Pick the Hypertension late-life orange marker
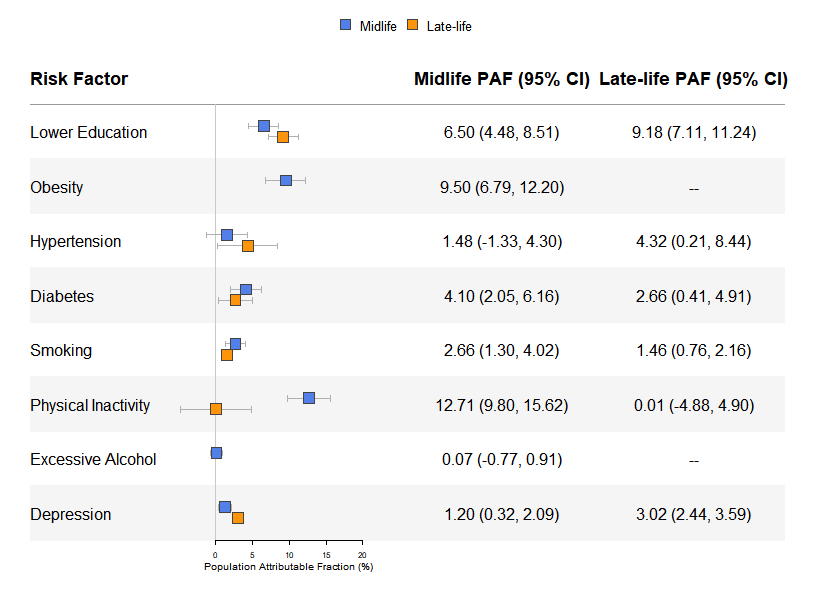 [248, 246]
